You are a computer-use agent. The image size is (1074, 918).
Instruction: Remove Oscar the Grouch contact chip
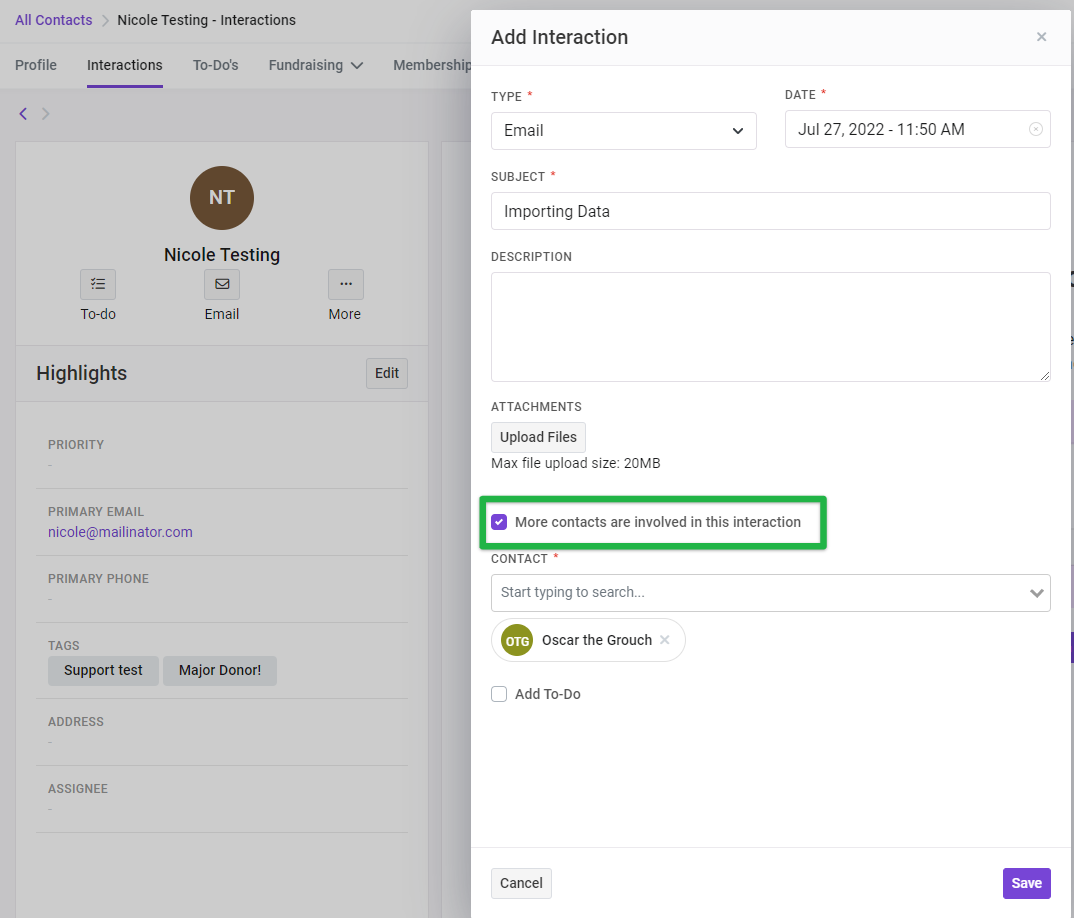[x=664, y=640]
